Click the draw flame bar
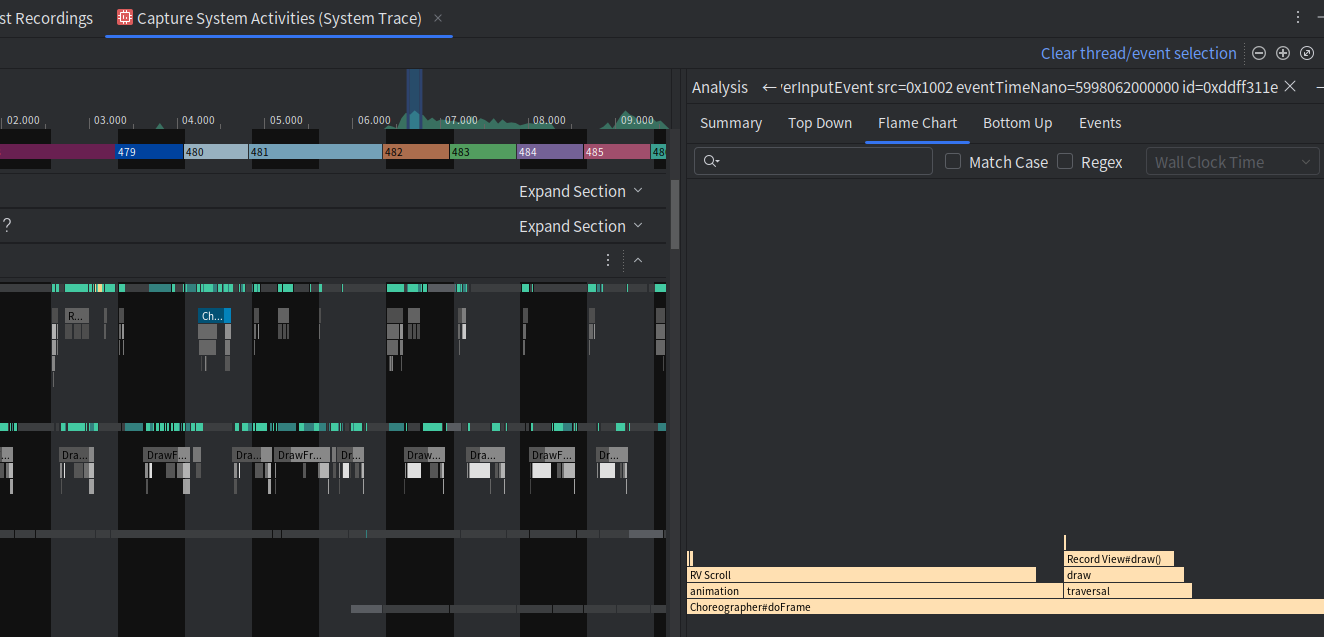This screenshot has height=637, width=1324. click(1124, 575)
